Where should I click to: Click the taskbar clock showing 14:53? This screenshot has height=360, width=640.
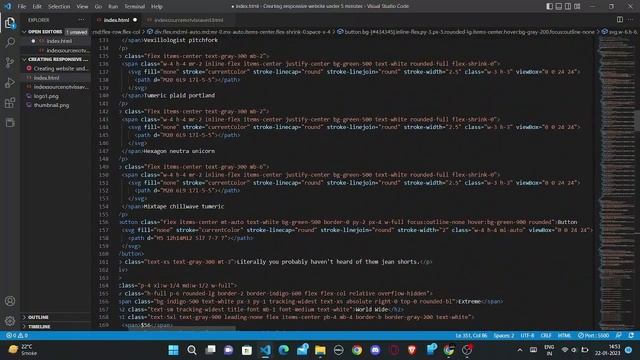pos(607,350)
